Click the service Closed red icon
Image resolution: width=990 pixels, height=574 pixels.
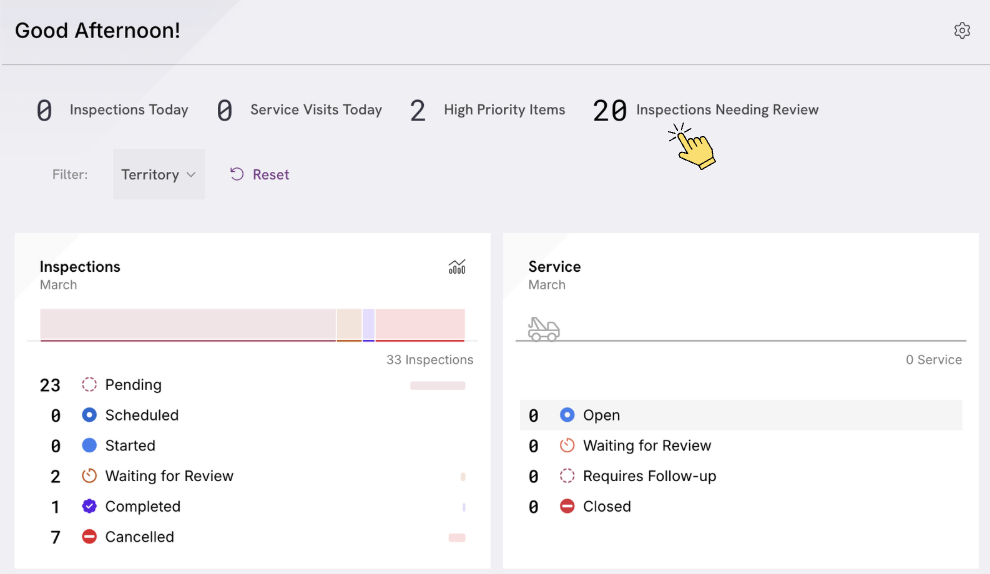click(567, 506)
